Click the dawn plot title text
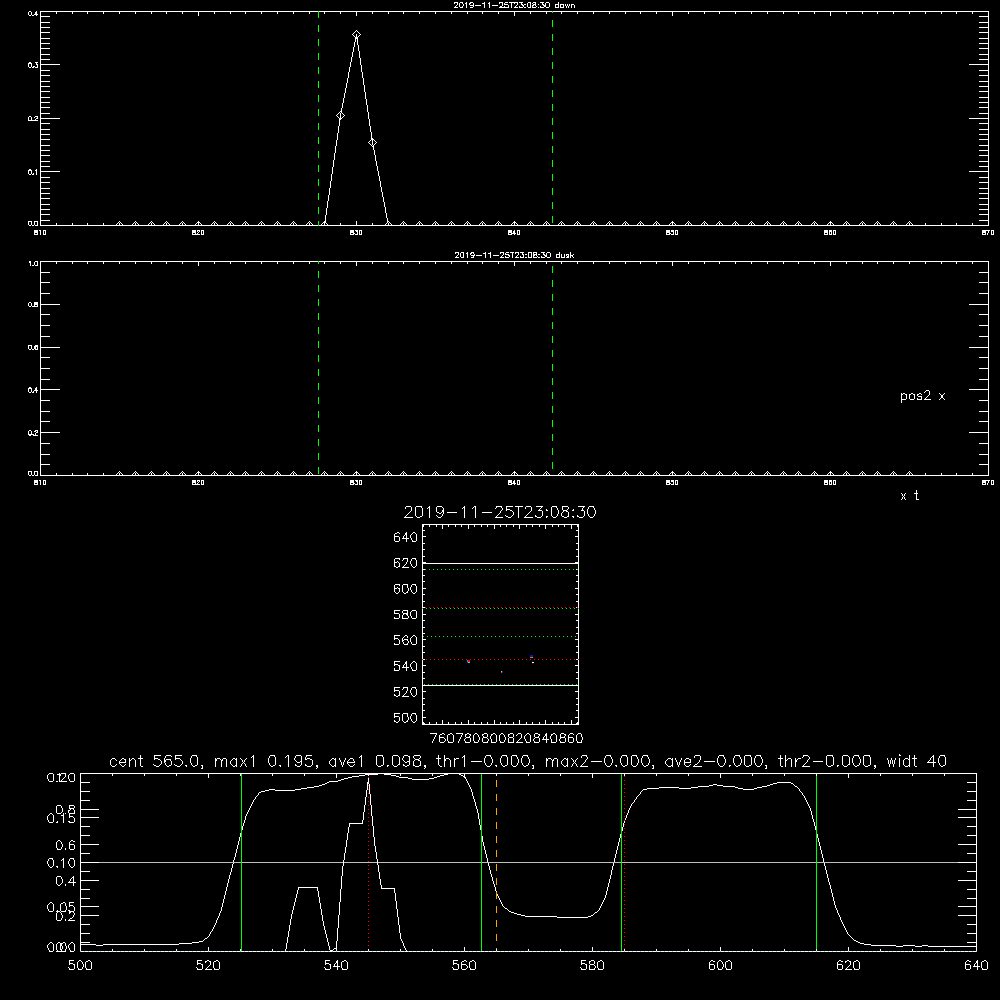Image resolution: width=1000 pixels, height=1000 pixels. [x=514, y=5]
